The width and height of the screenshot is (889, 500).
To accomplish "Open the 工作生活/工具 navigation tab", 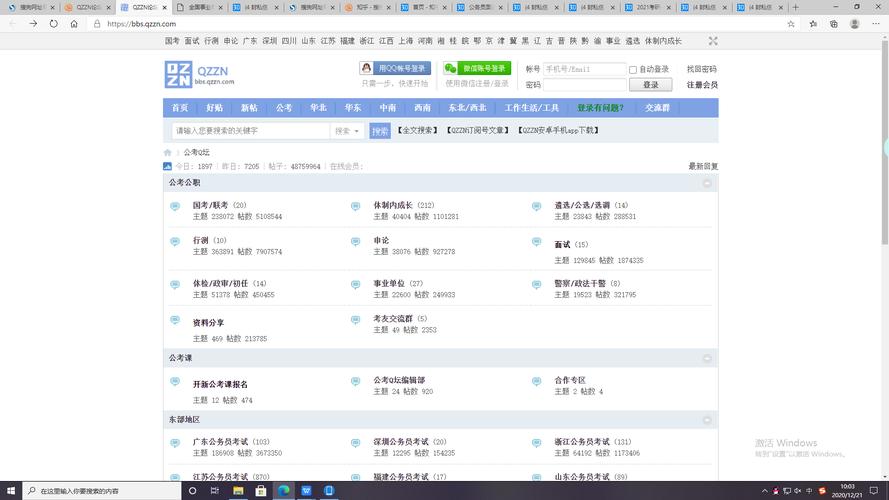I will click(532, 108).
